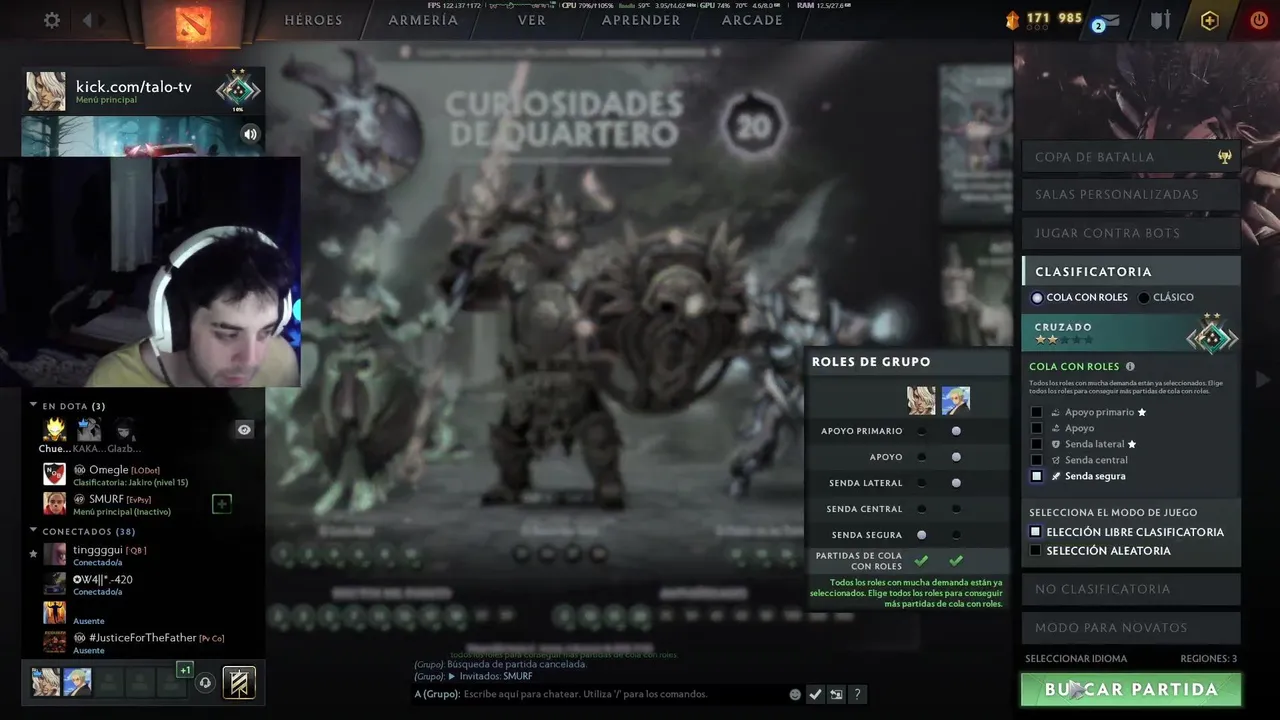Click the Cruzado rank medal banner
1280x720 pixels.
point(1131,333)
